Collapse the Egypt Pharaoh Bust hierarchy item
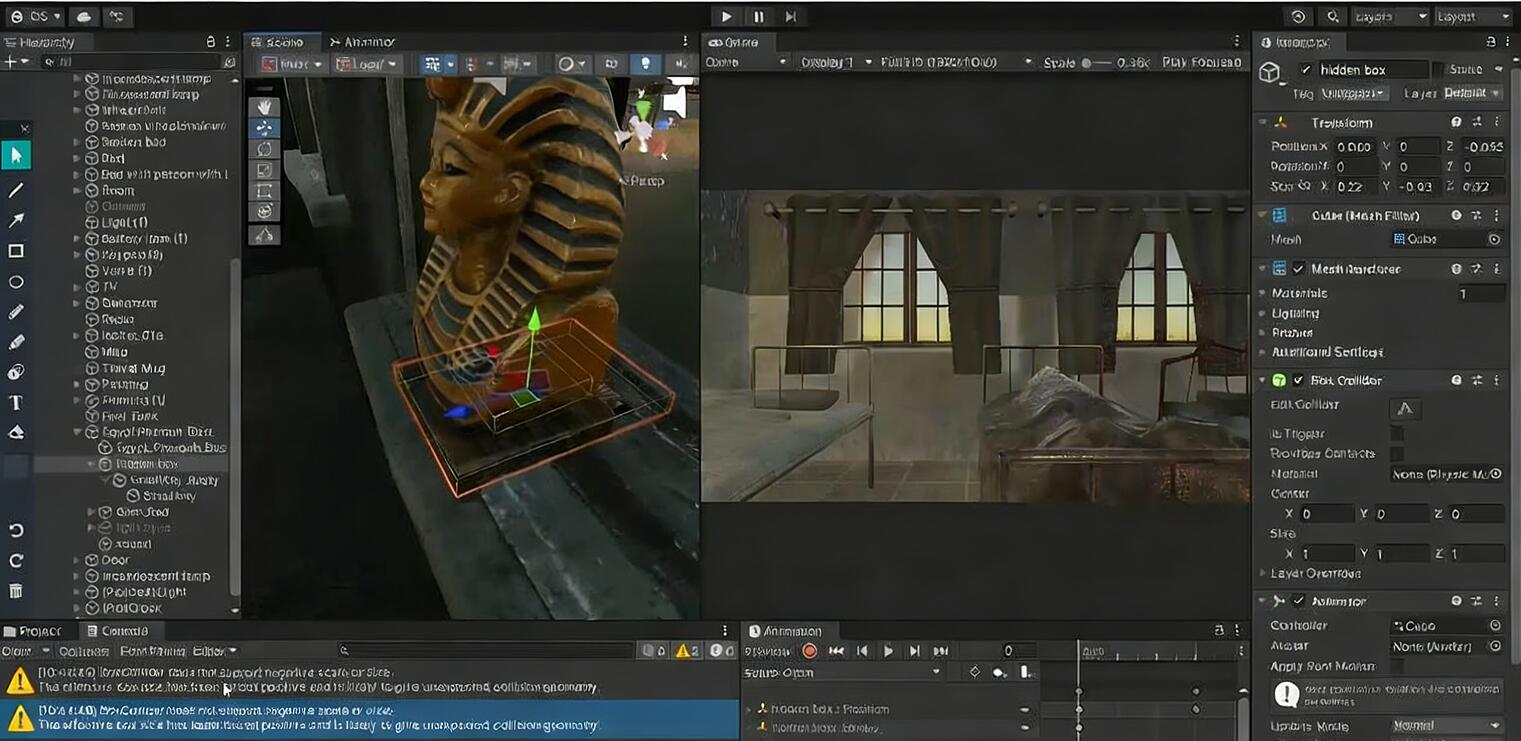 click(x=78, y=431)
